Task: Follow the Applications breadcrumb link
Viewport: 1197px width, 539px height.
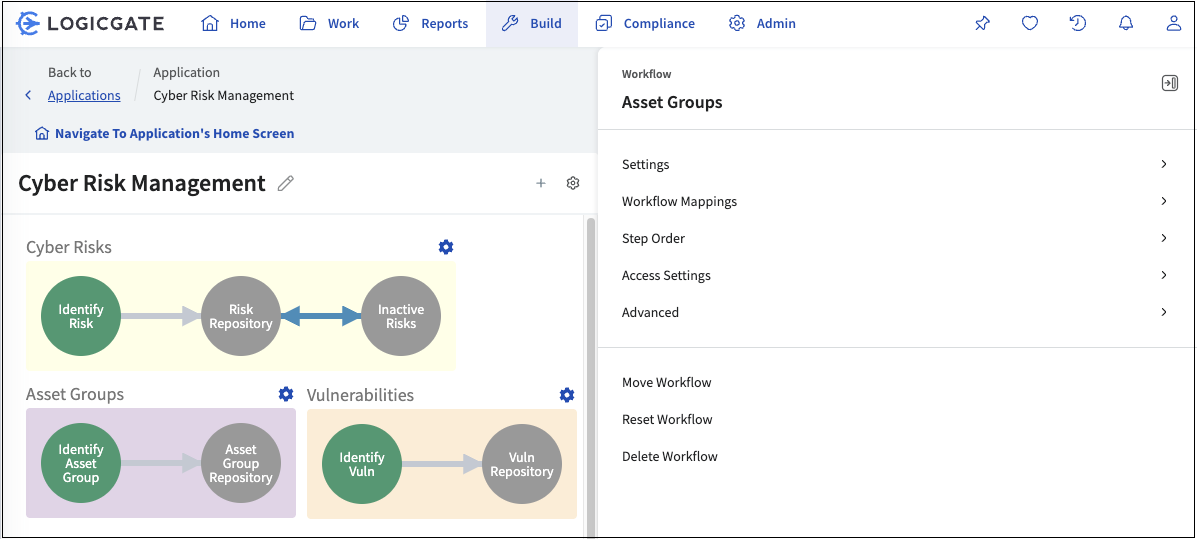Action: click(x=84, y=95)
